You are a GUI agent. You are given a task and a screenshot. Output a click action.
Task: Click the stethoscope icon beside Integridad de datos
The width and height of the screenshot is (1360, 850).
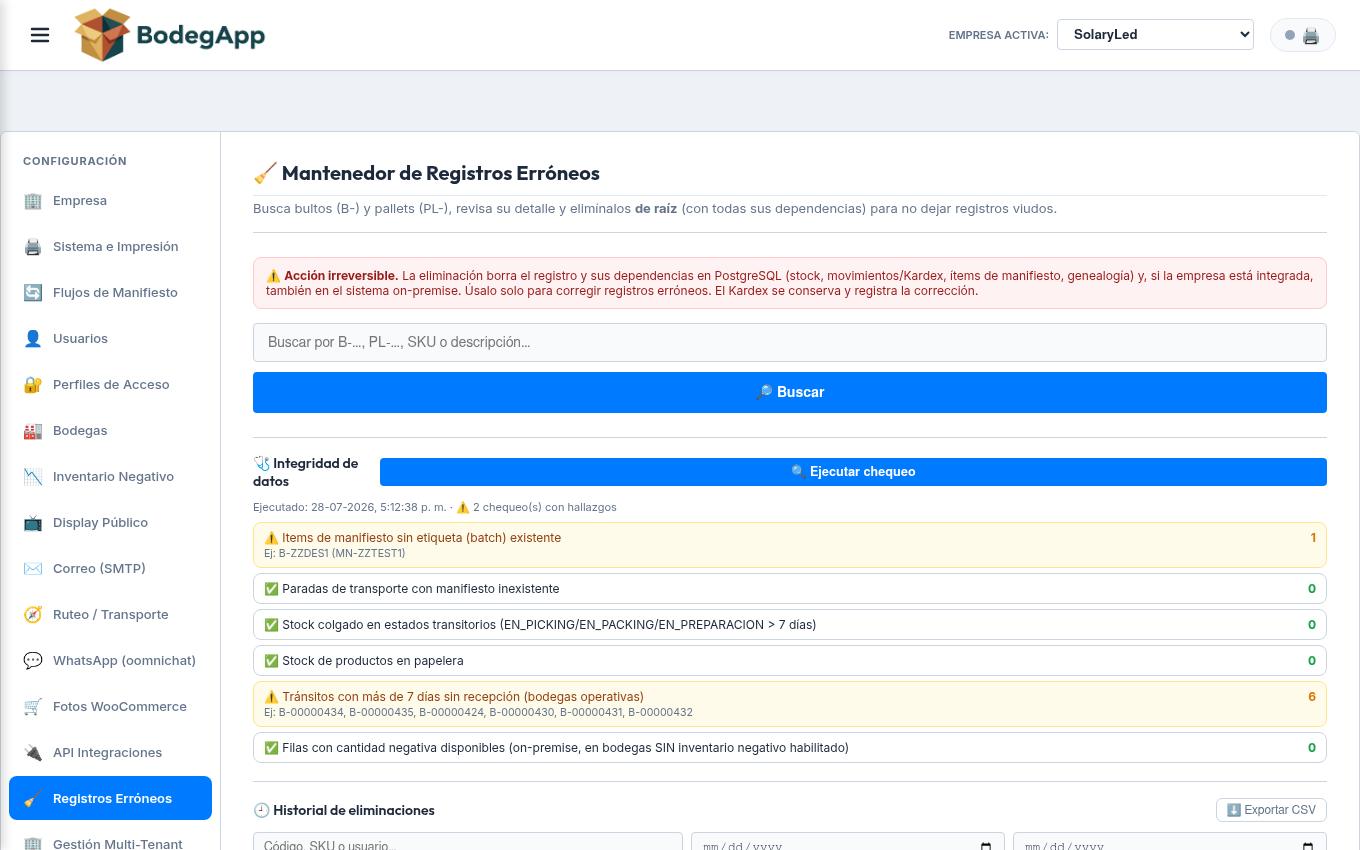coord(262,464)
